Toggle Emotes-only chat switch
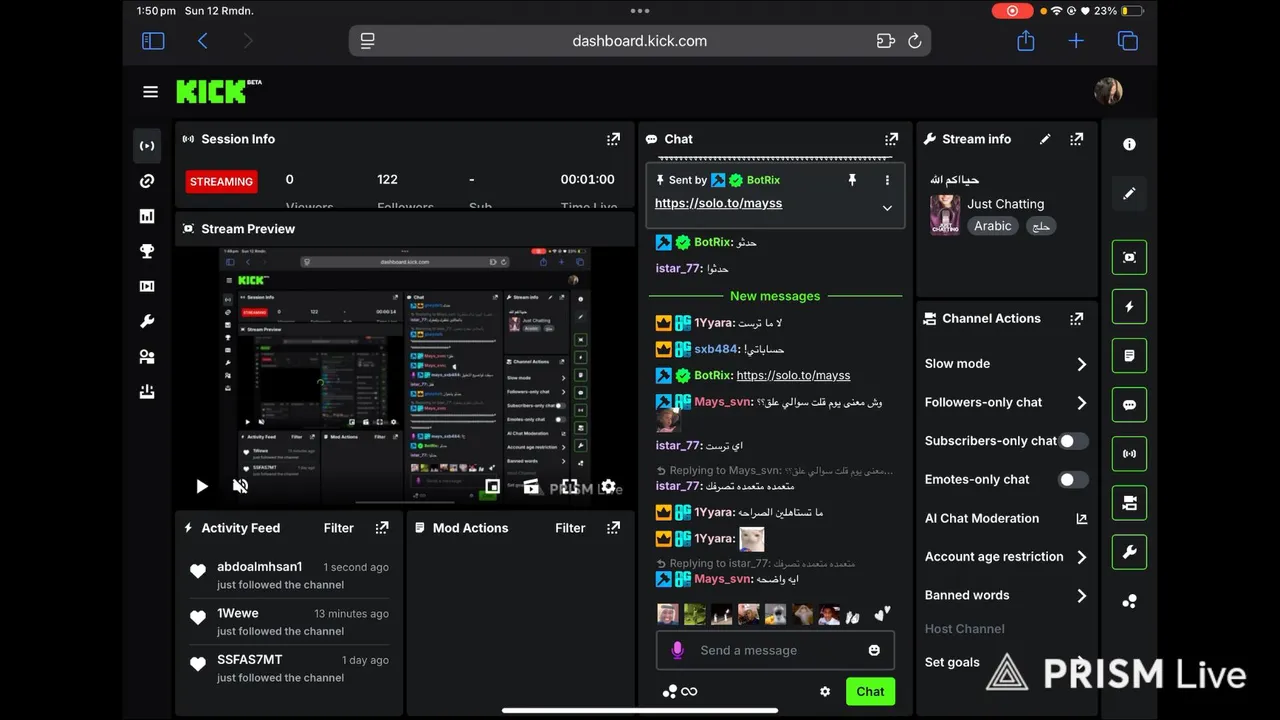The height and width of the screenshot is (720, 1280). point(1073,480)
